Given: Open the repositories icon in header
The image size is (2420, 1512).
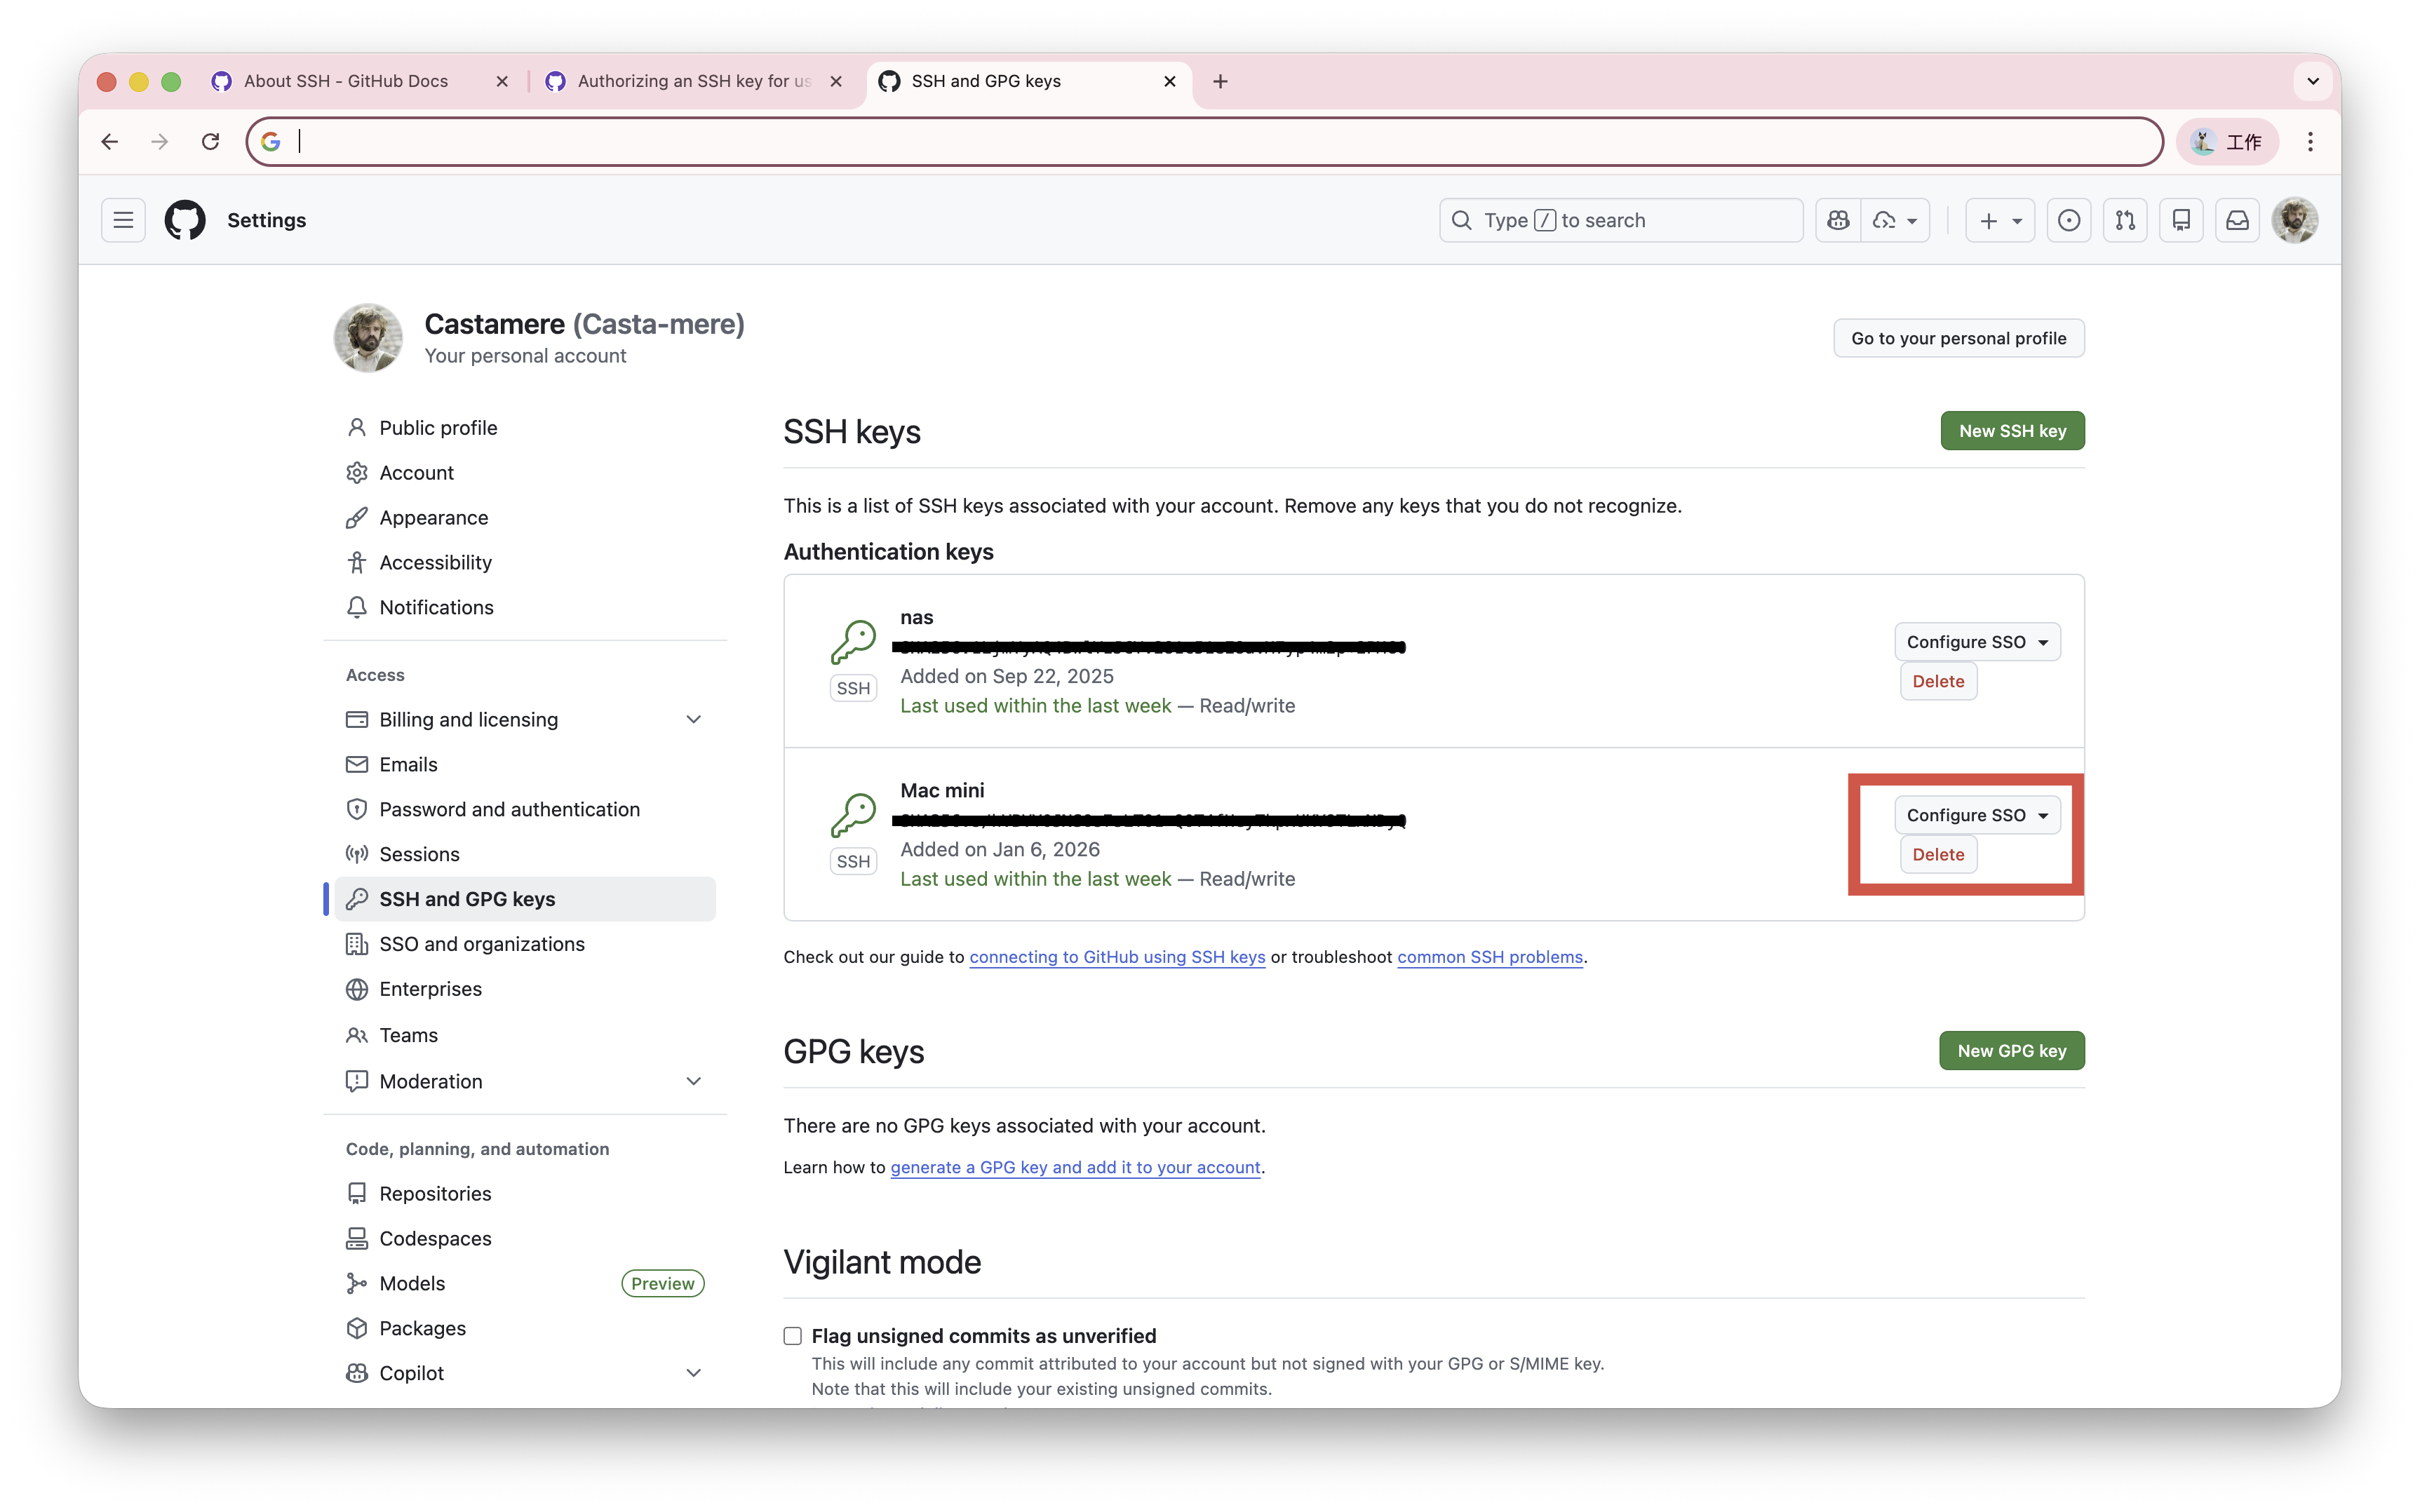Looking at the screenshot, I should click(2181, 220).
